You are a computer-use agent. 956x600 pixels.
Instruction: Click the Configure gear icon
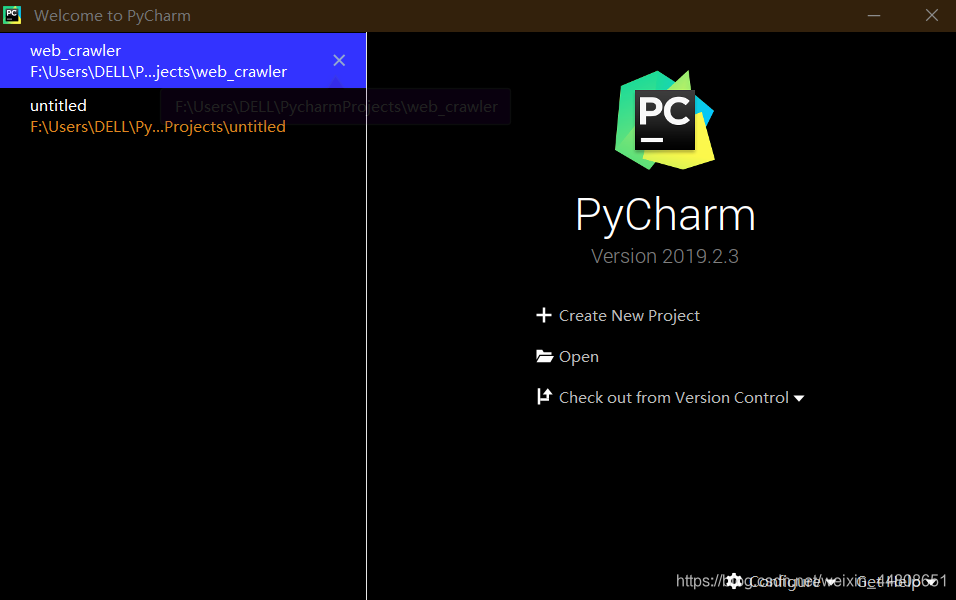[735, 581]
